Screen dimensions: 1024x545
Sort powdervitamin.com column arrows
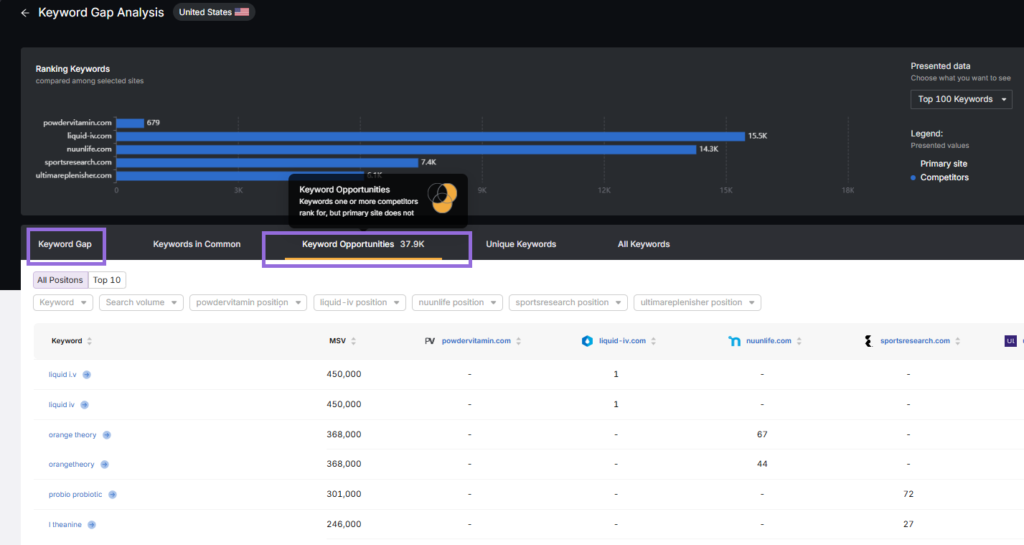[x=519, y=341]
